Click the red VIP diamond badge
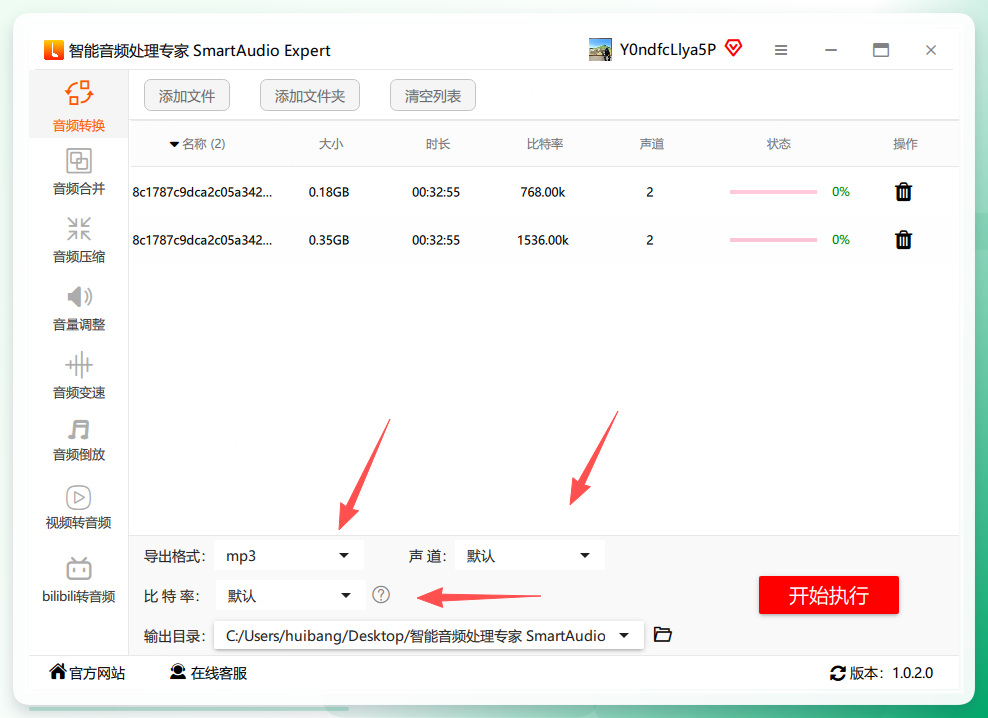The width and height of the screenshot is (988, 718). (733, 48)
